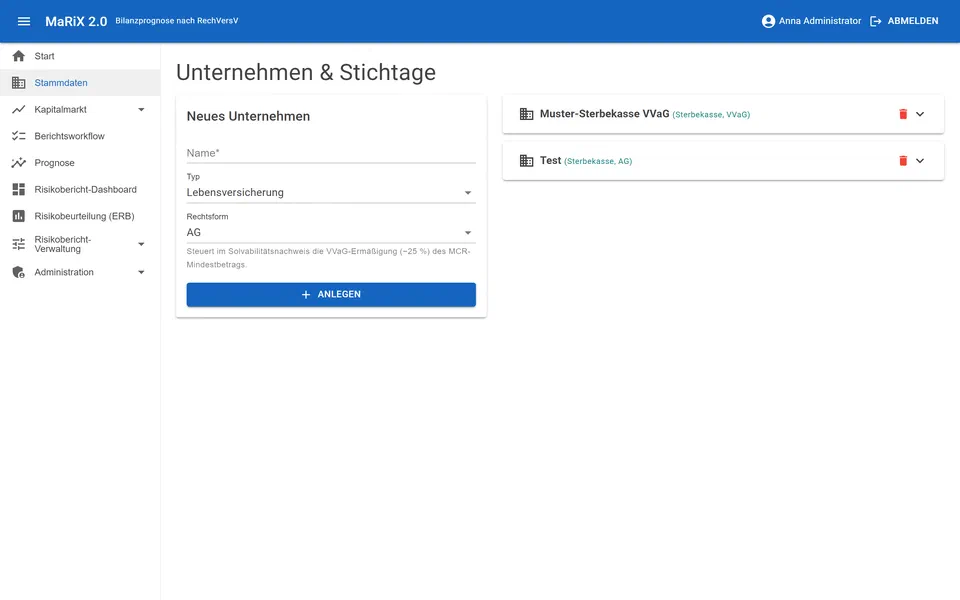This screenshot has height=600, width=960.
Task: Expand the Risikobericht-Verwaltung submenu arrow
Action: pos(141,244)
